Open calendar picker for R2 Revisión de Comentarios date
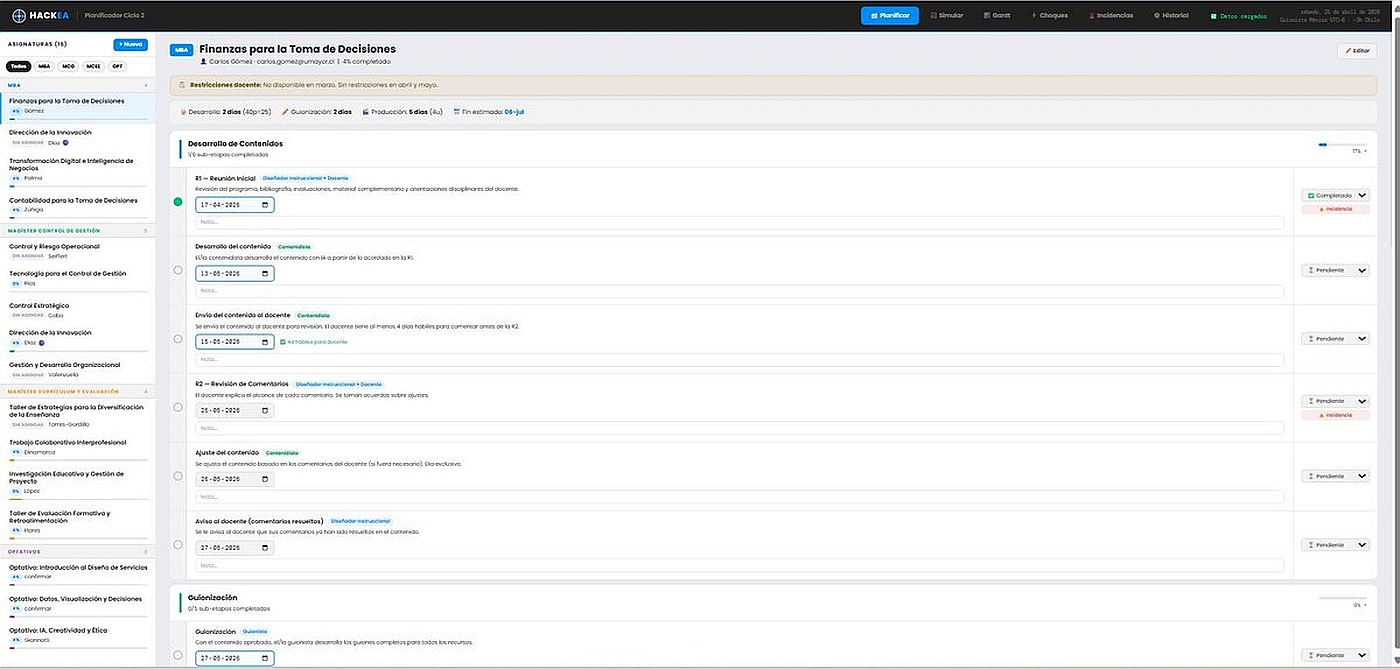1400x669 pixels. [x=265, y=410]
